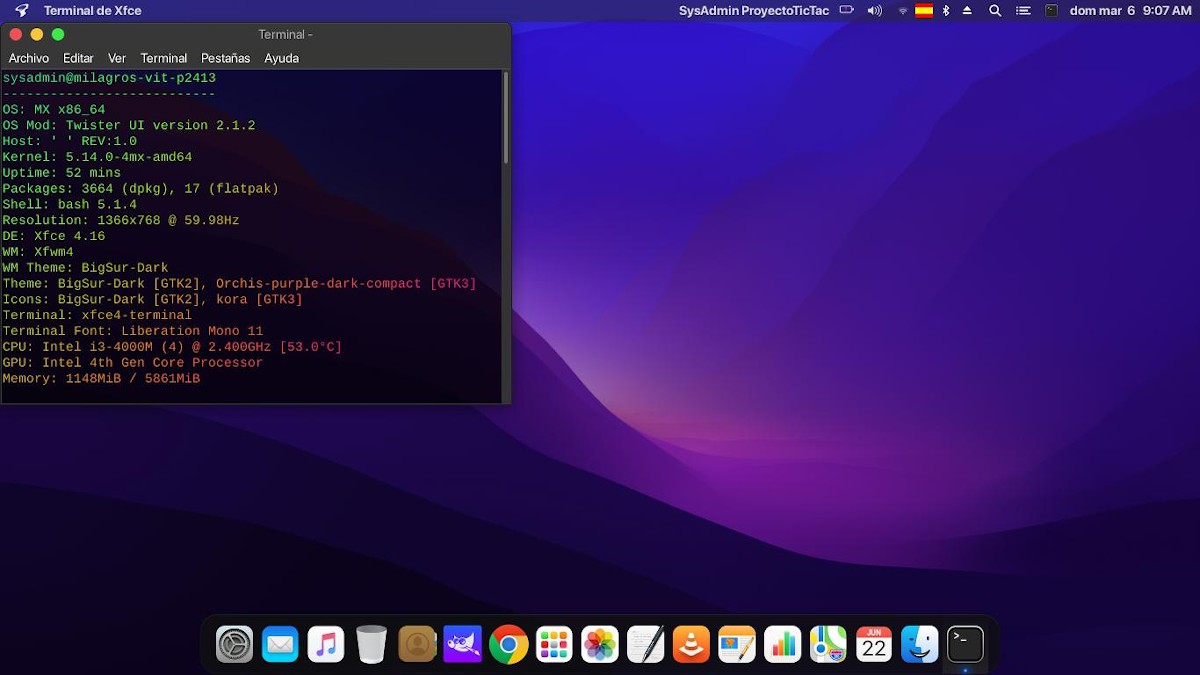Screen dimensions: 1200x675
Task: Open the Pestañas menu
Action: click(225, 58)
